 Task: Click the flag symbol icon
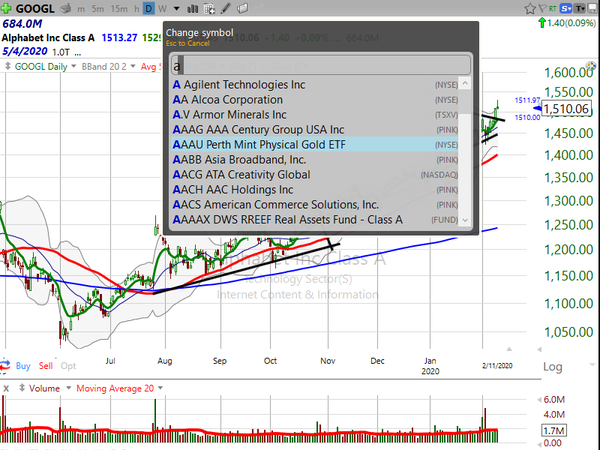click(x=542, y=8)
